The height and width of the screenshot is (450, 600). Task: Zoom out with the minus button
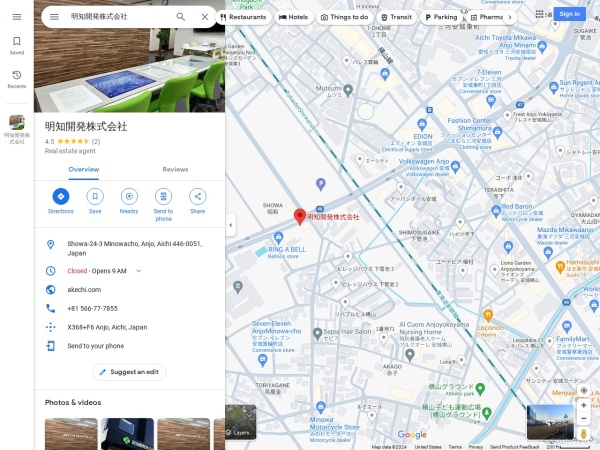pyautogui.click(x=584, y=419)
